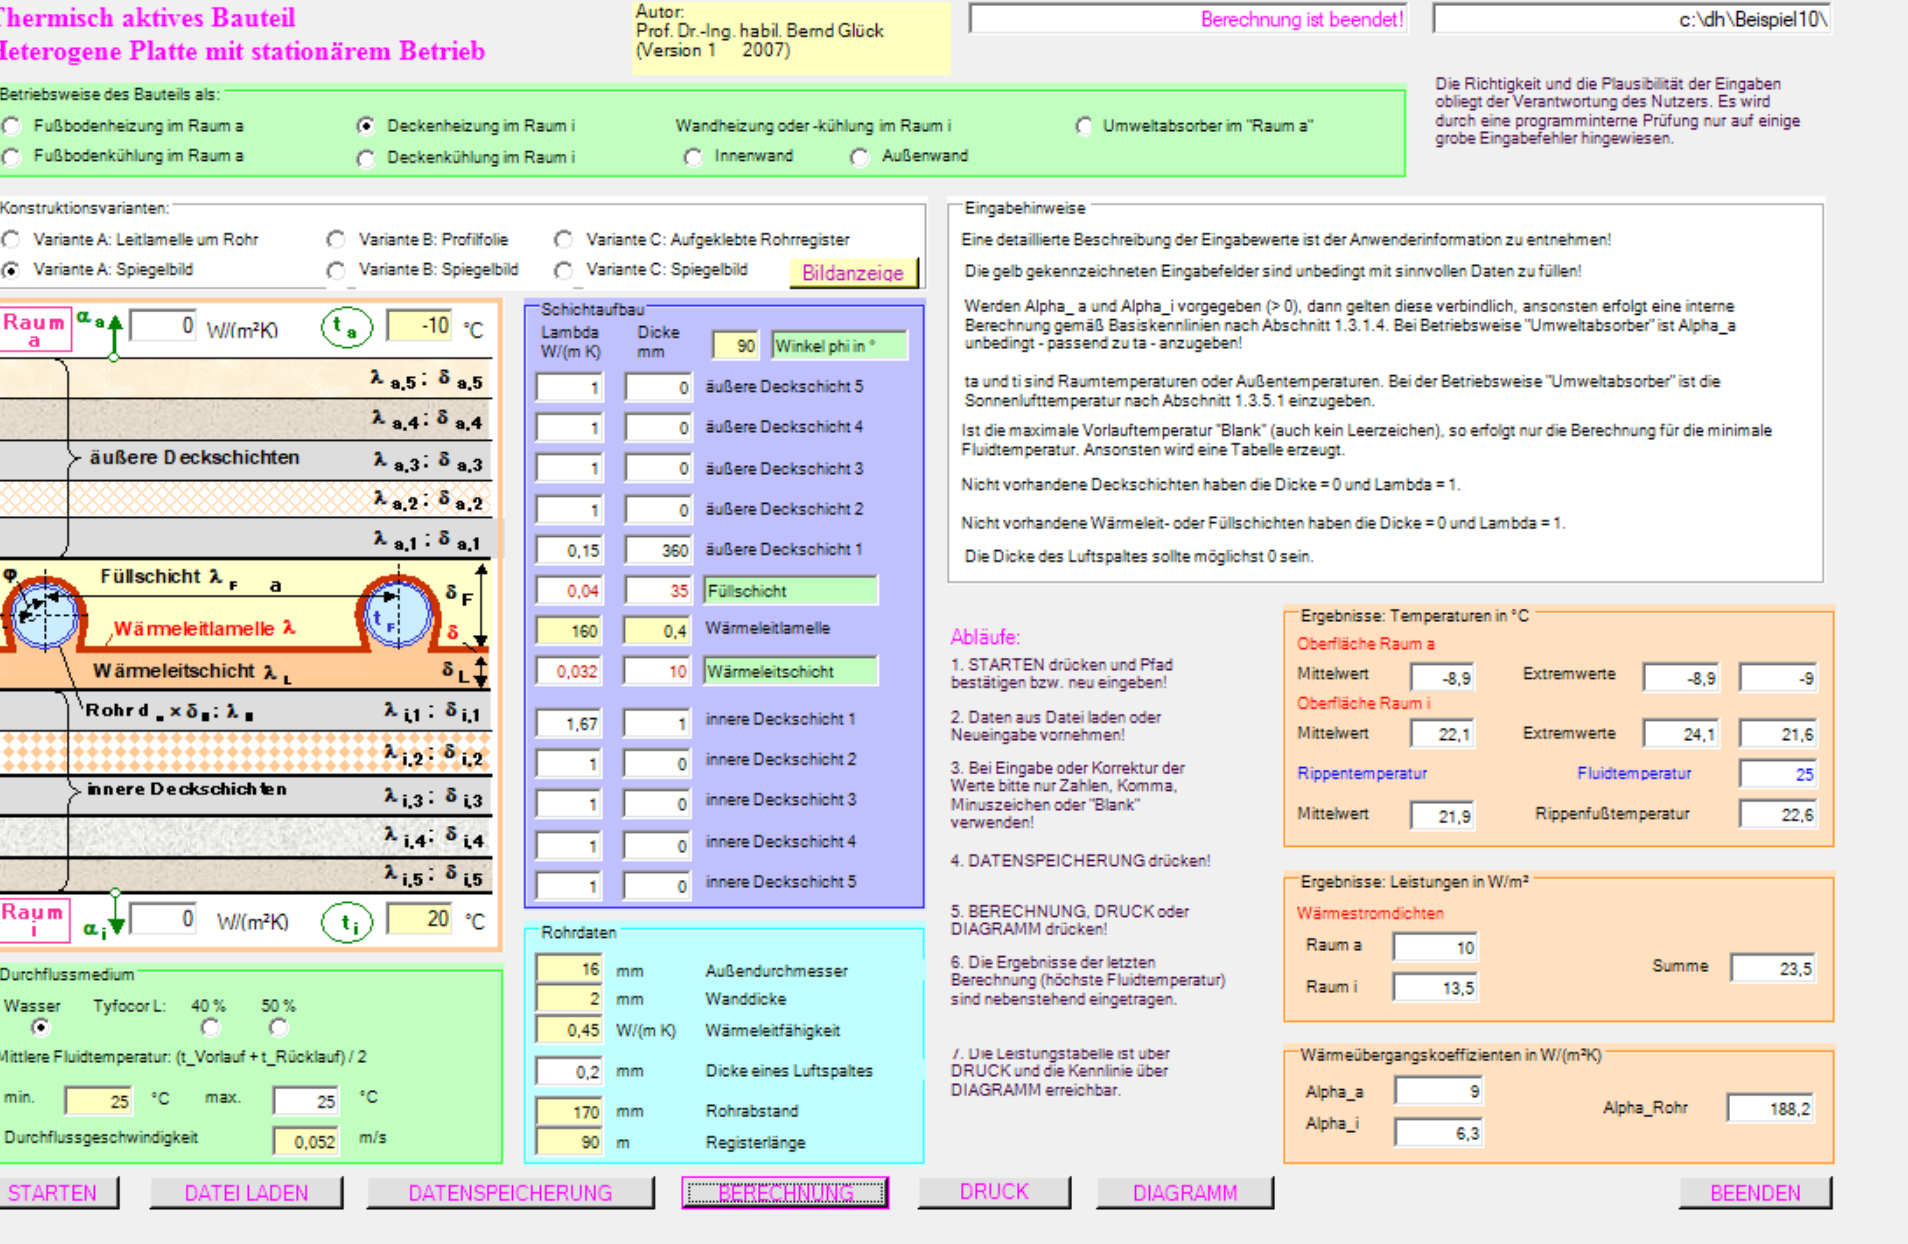1908x1244 pixels.
Task: Click the Füllschicht Lambda input field
Action: click(x=569, y=591)
